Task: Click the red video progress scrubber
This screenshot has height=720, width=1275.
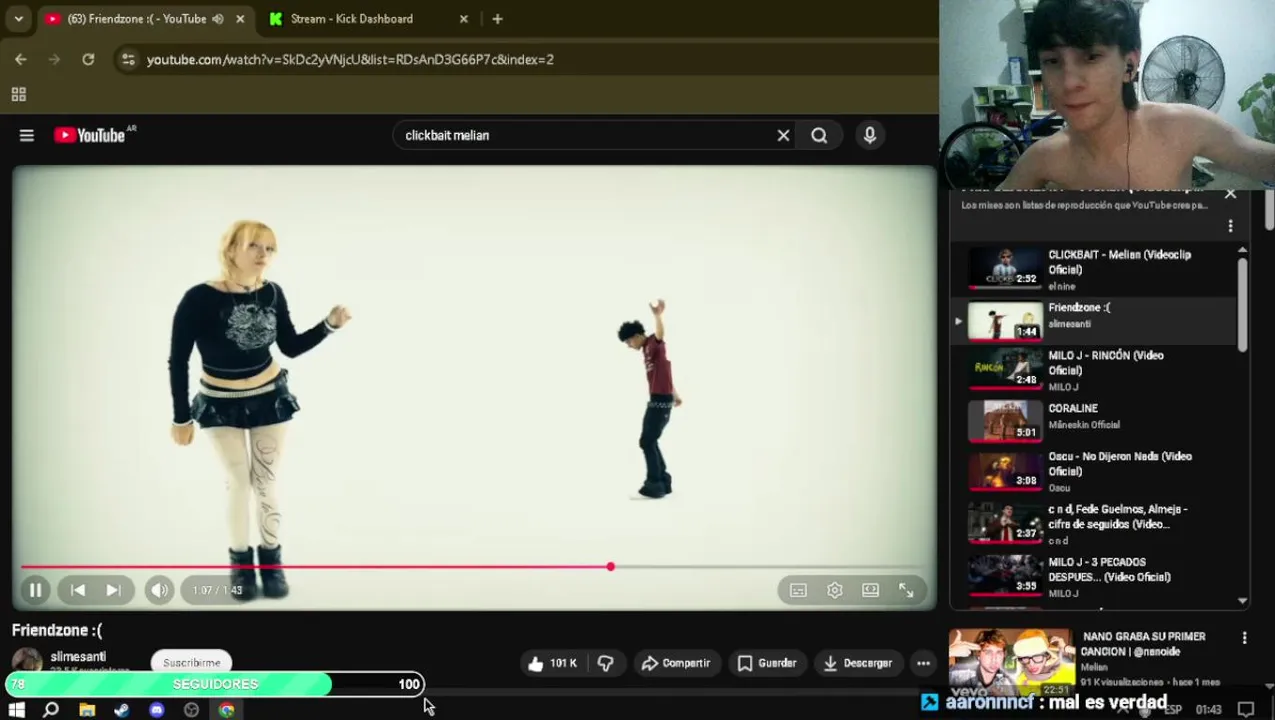Action: [610, 566]
